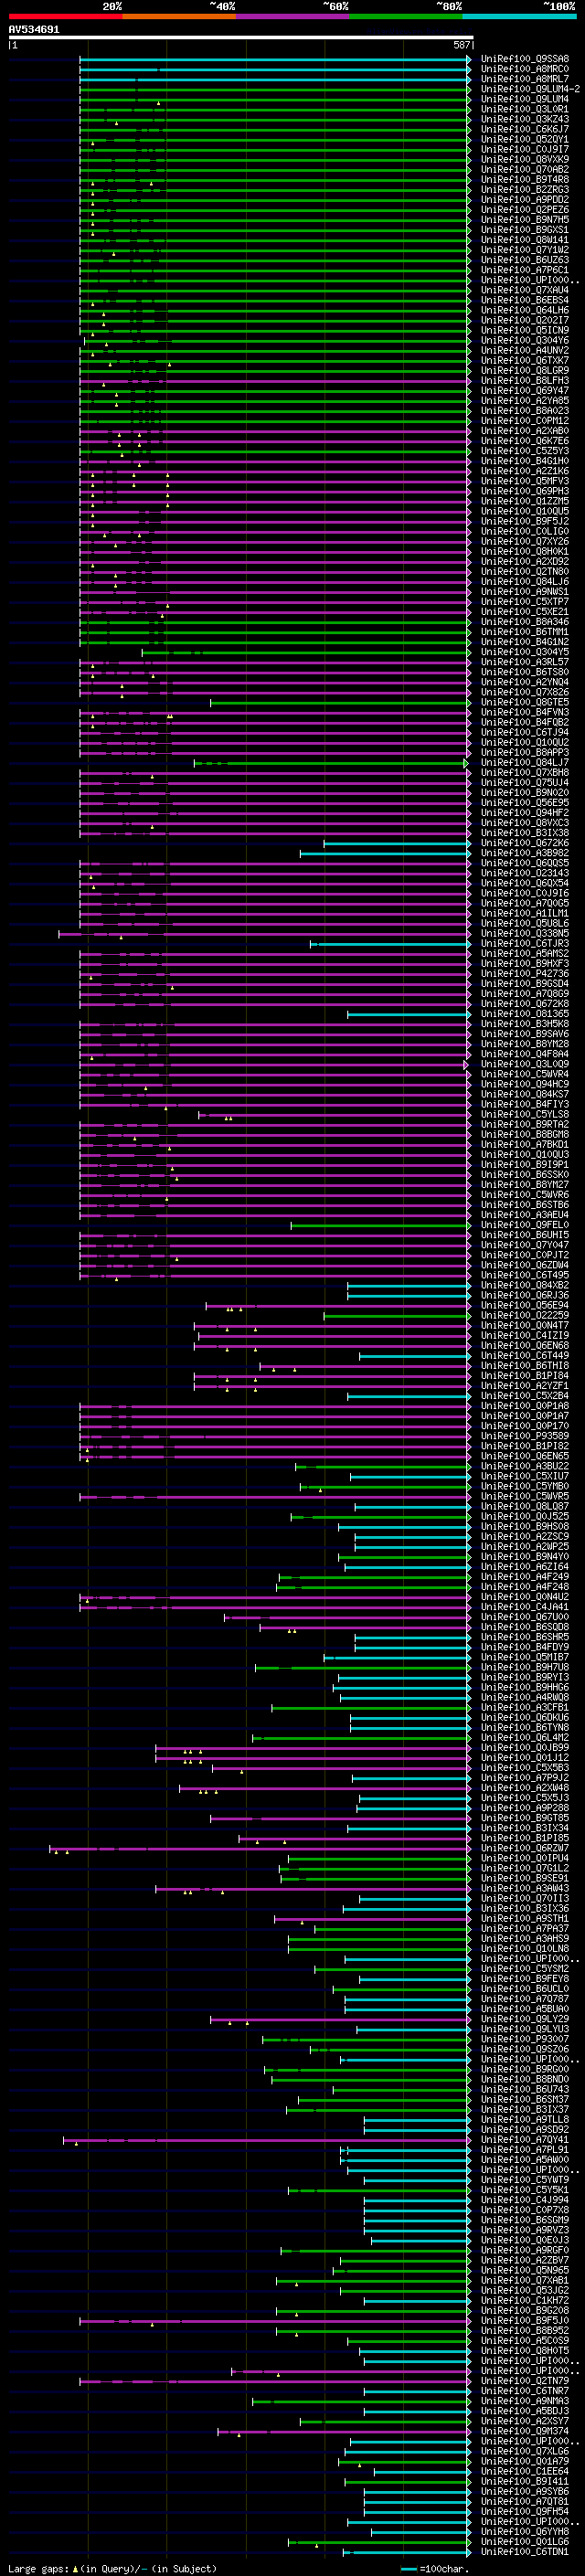The width and height of the screenshot is (585, 2576).
Task: Select the UniRef100_A3BU22 label
Action: tap(525, 1466)
